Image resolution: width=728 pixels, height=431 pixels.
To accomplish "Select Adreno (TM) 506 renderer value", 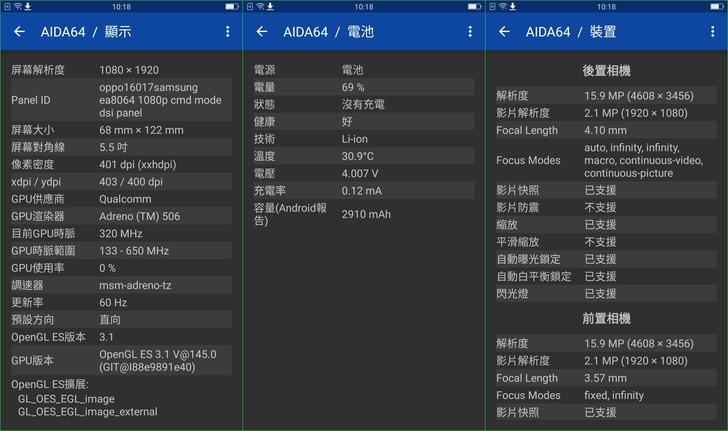I will [140, 216].
